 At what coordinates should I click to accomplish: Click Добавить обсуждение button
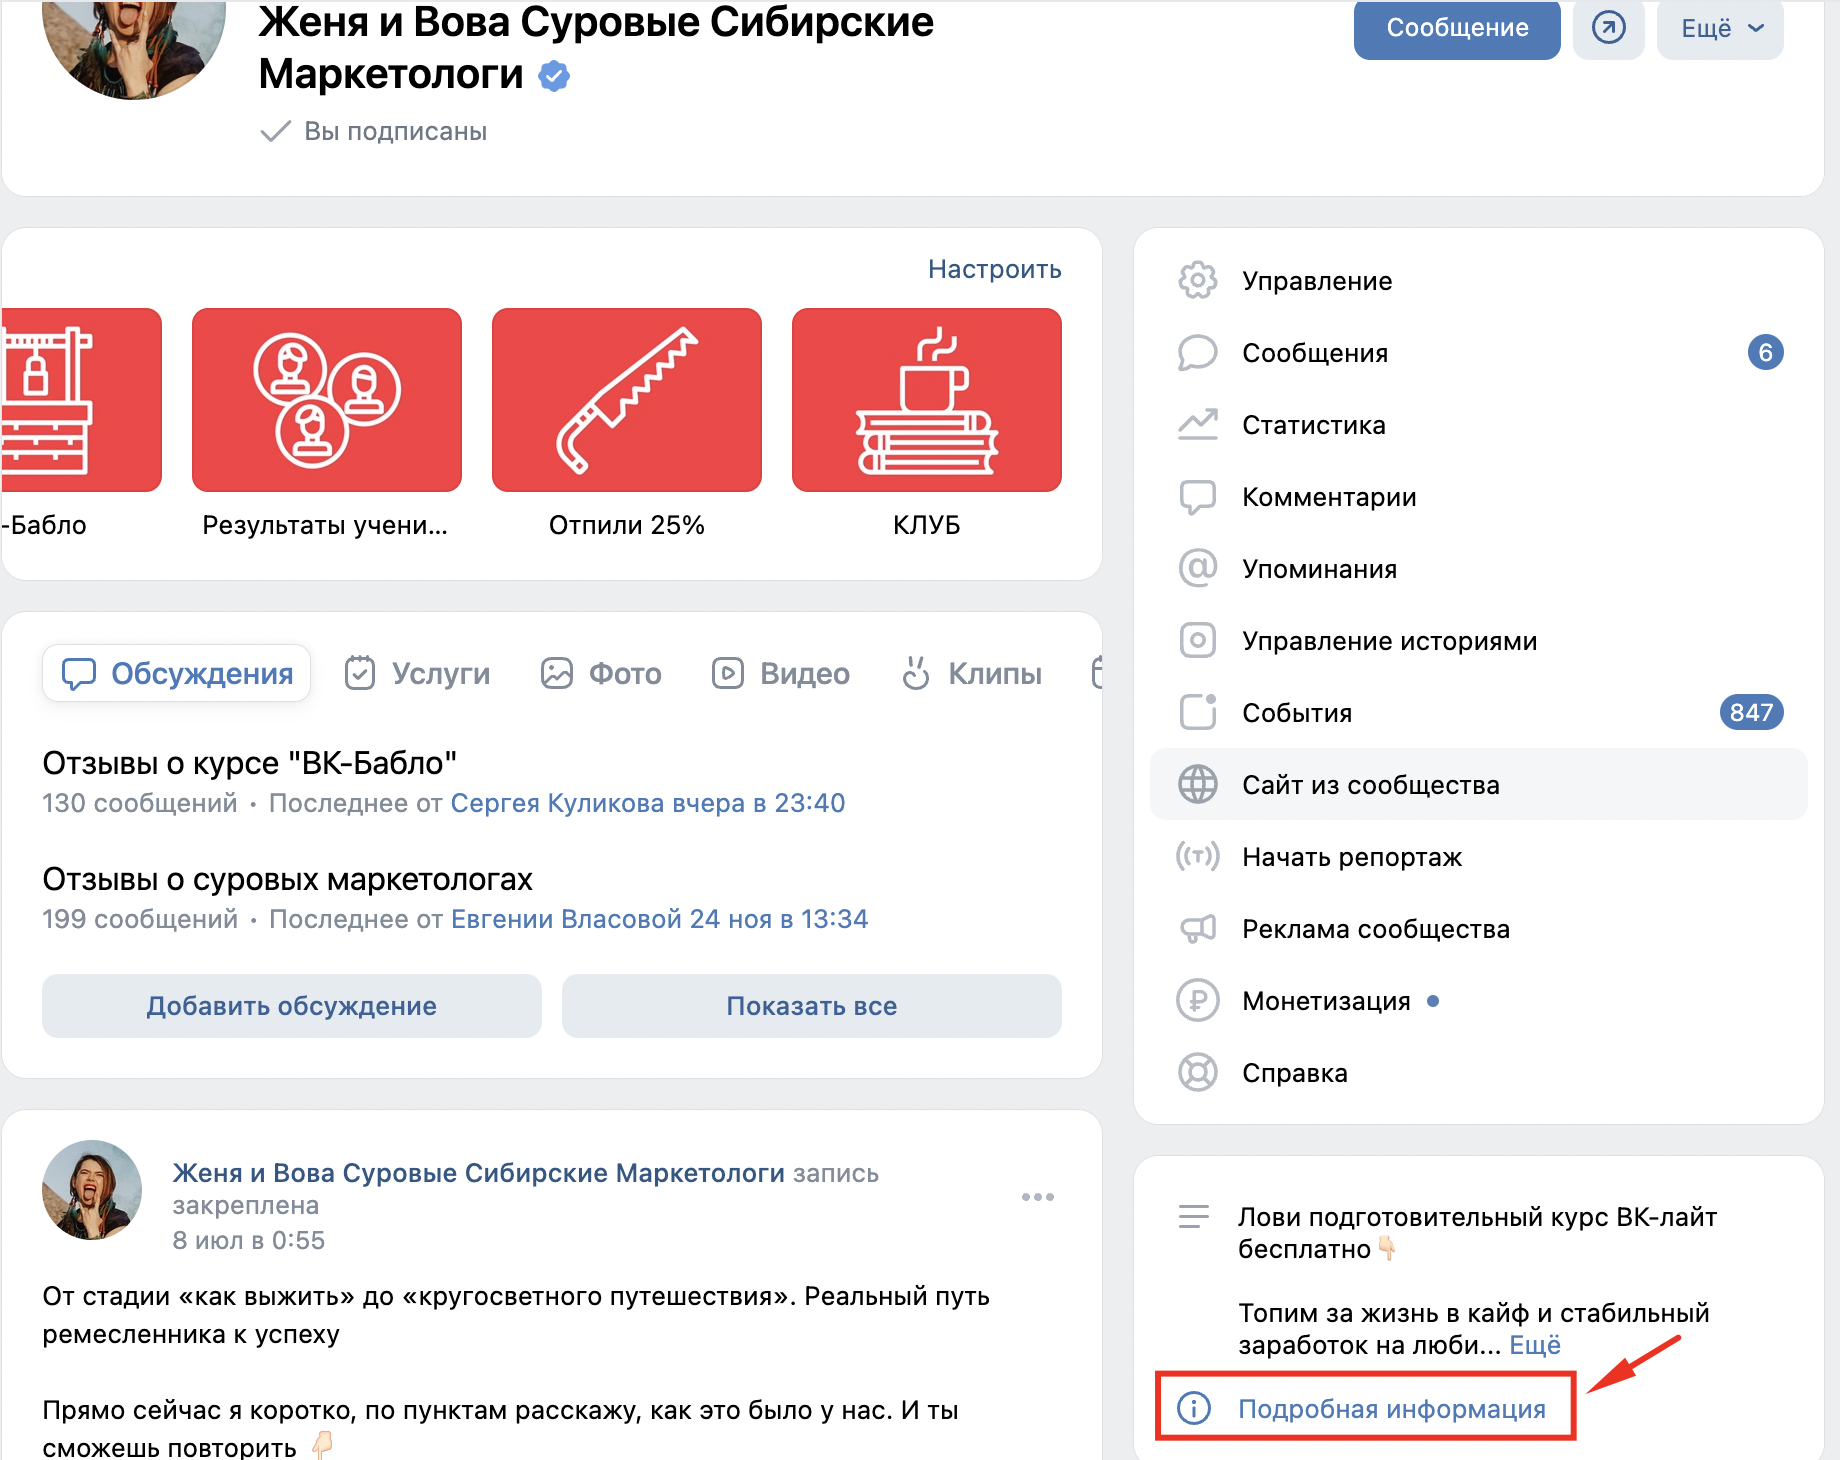tap(292, 1006)
